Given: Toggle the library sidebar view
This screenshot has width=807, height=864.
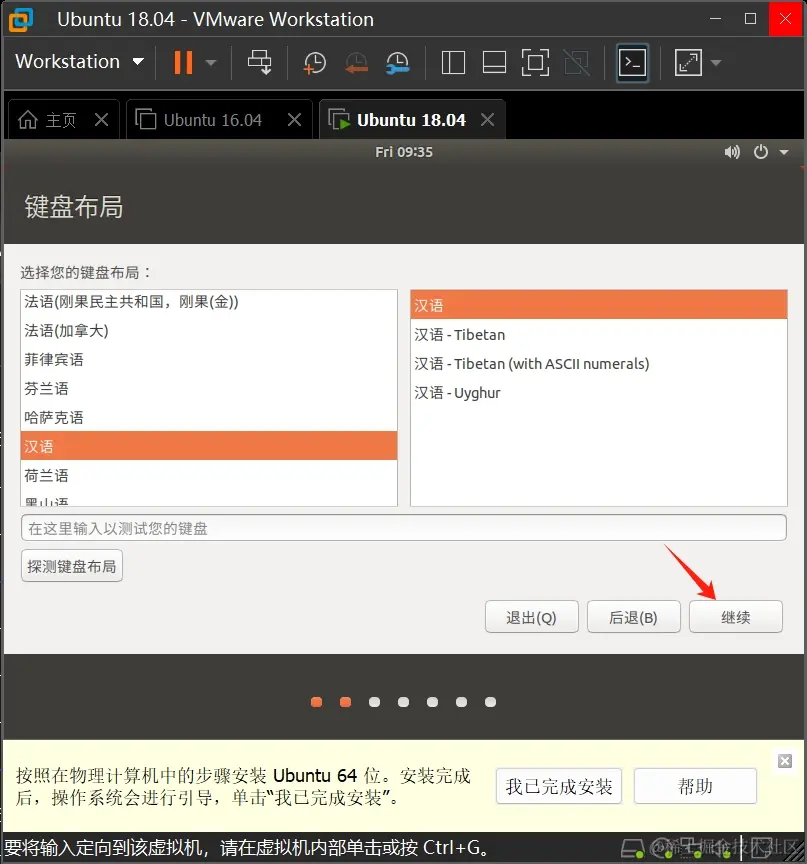Looking at the screenshot, I should tap(453, 62).
